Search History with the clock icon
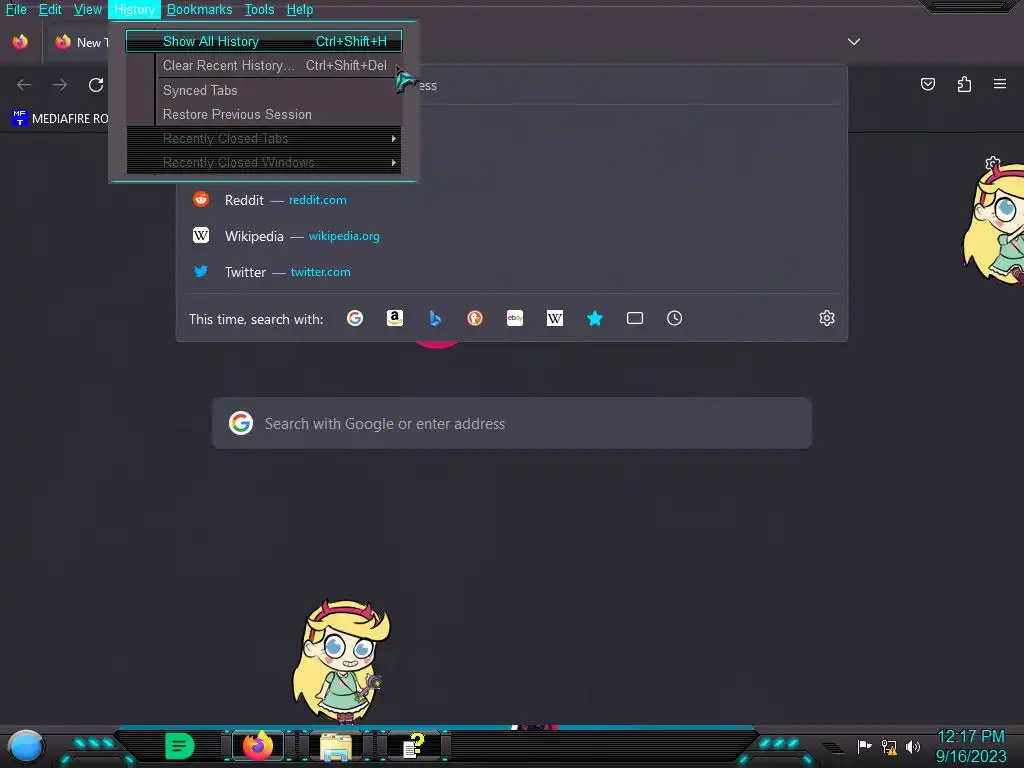 click(675, 318)
